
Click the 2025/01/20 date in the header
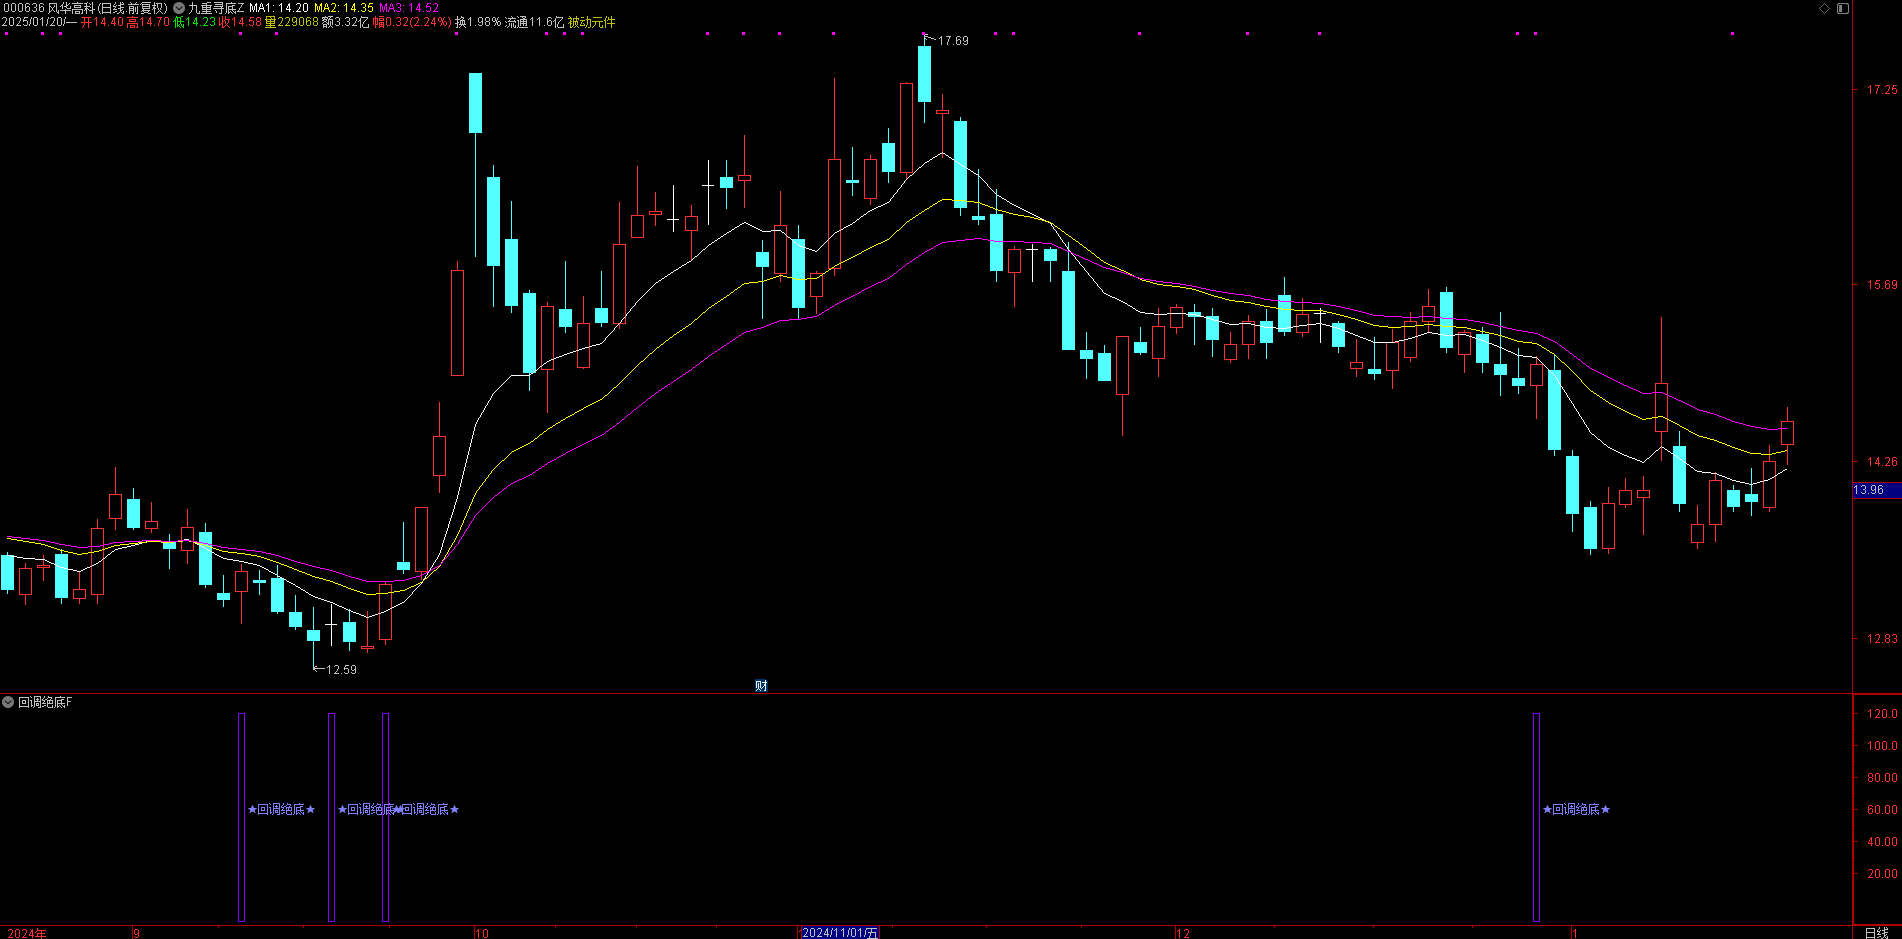[33, 22]
